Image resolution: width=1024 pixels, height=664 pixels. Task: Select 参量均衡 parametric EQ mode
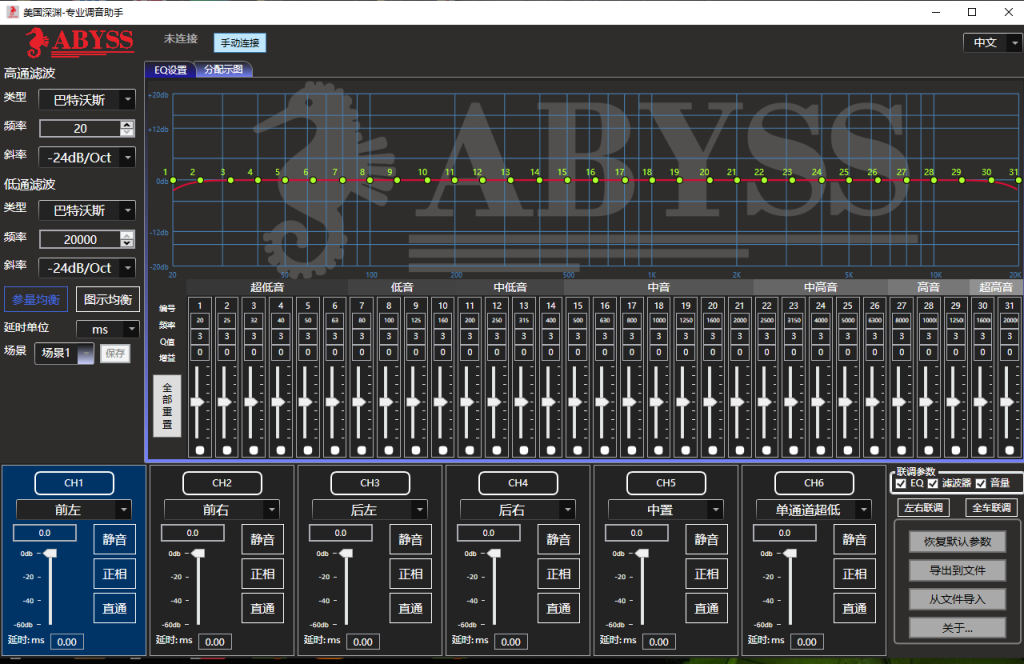pyautogui.click(x=36, y=300)
